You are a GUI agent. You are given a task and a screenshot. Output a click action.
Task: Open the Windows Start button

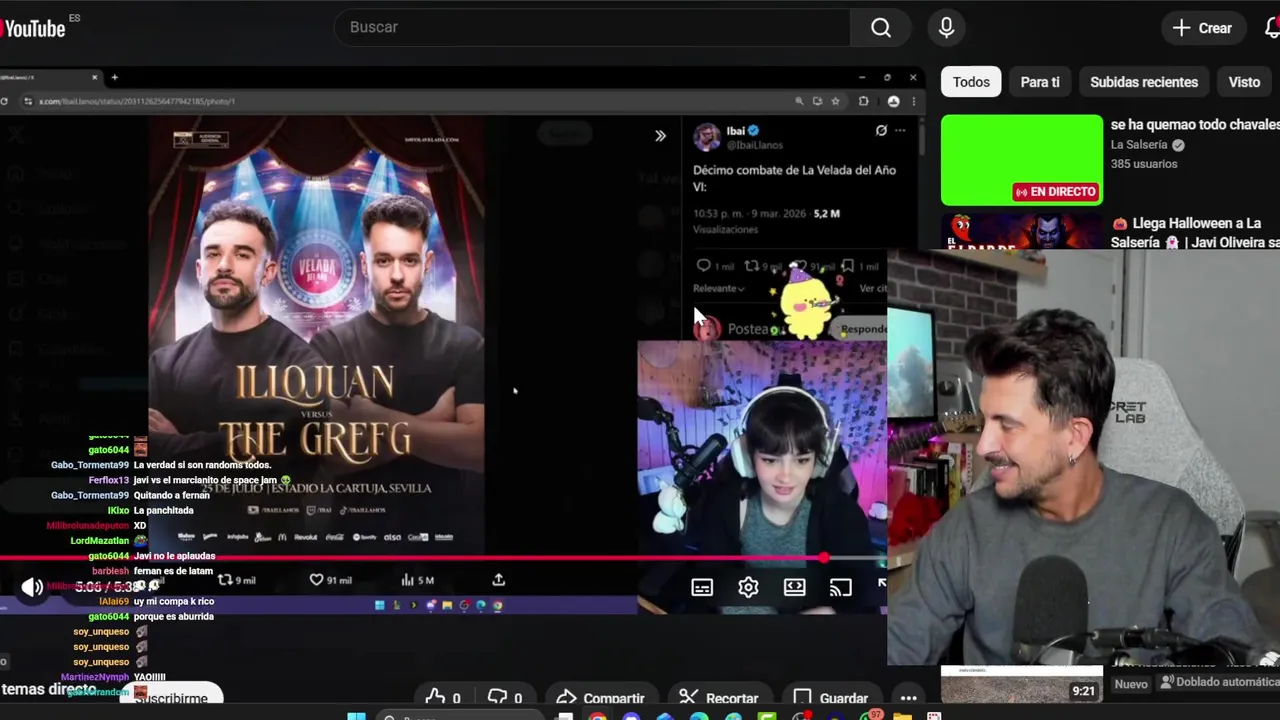[356, 716]
